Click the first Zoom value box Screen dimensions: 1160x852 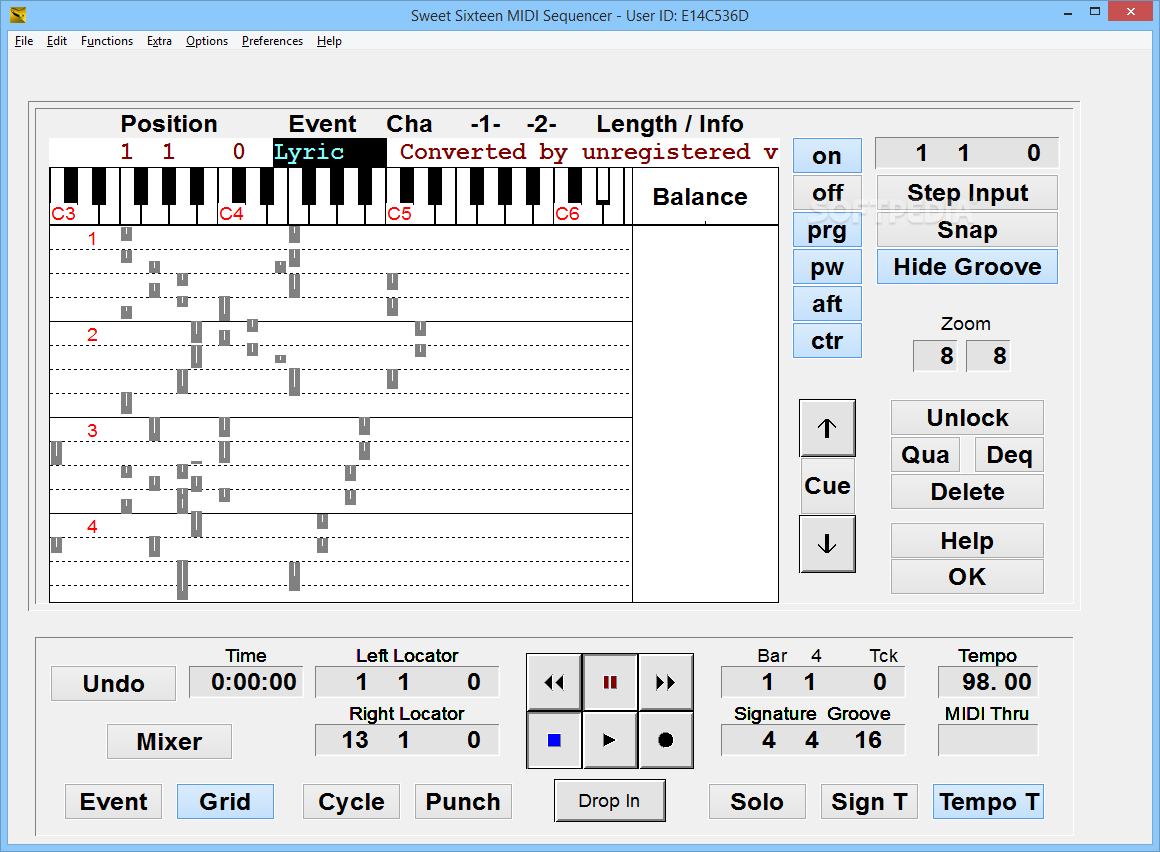pos(935,356)
